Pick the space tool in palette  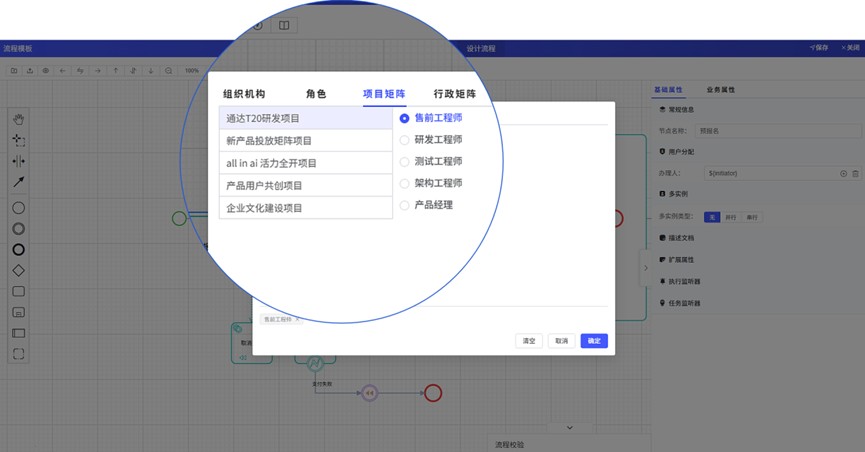click(x=18, y=161)
